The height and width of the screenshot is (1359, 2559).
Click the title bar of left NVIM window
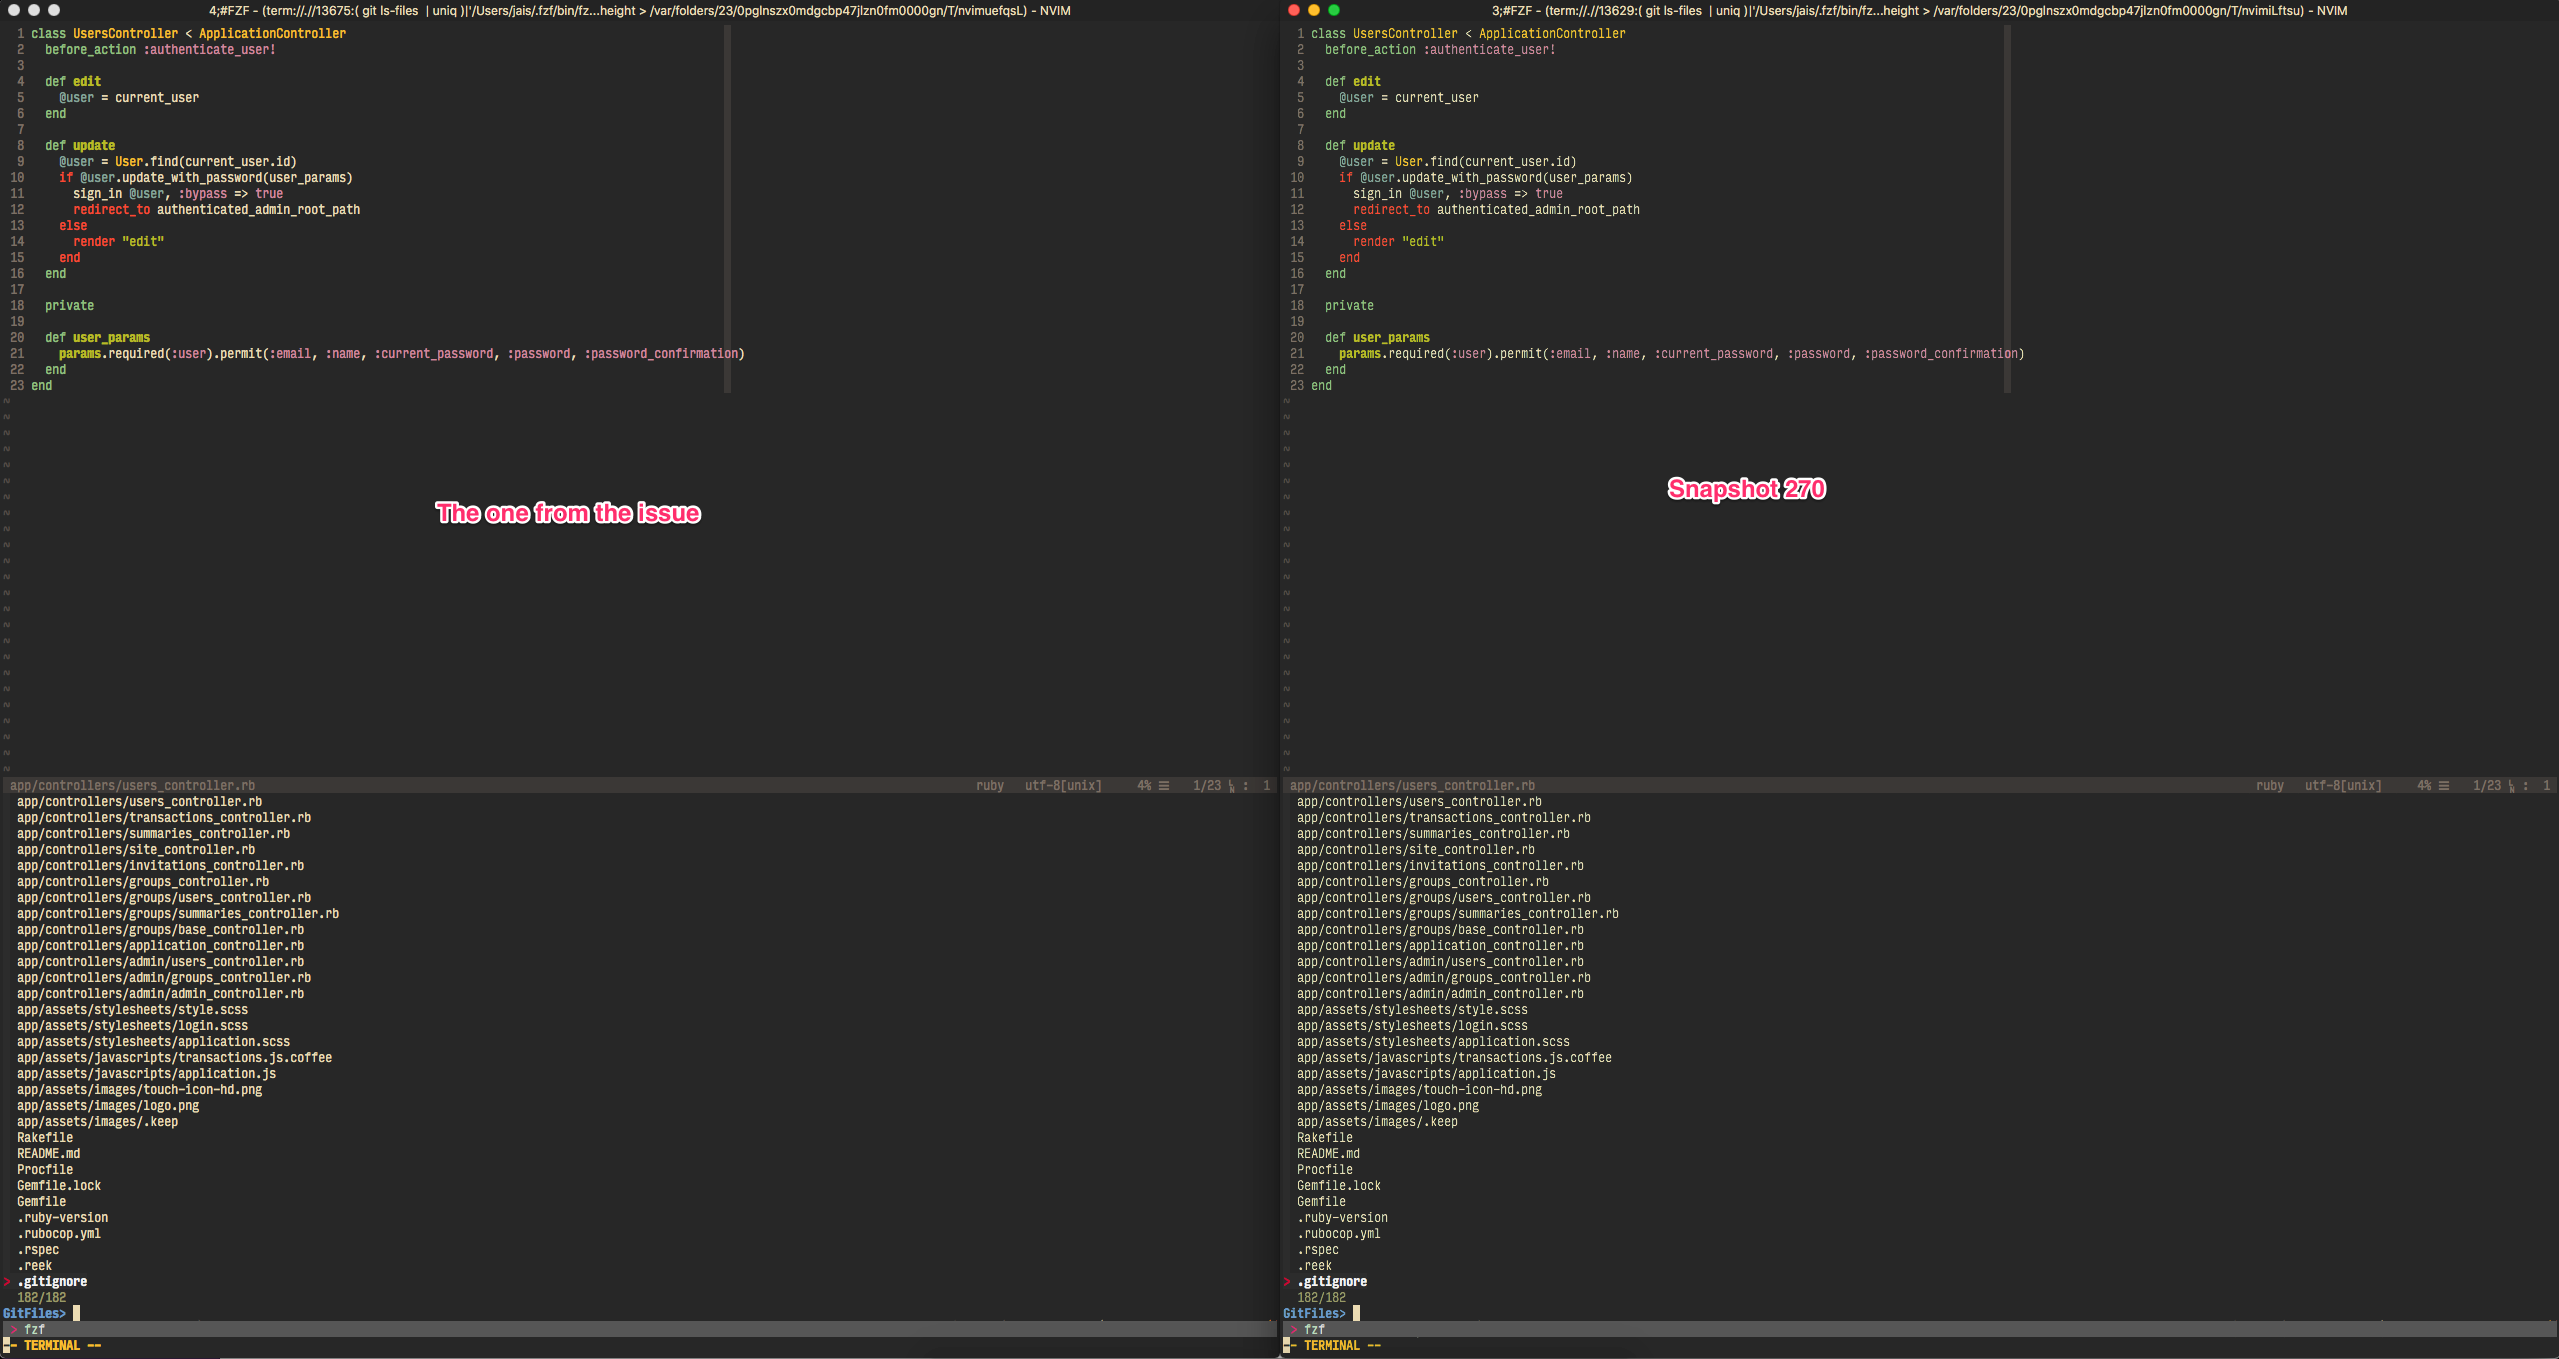tap(640, 10)
